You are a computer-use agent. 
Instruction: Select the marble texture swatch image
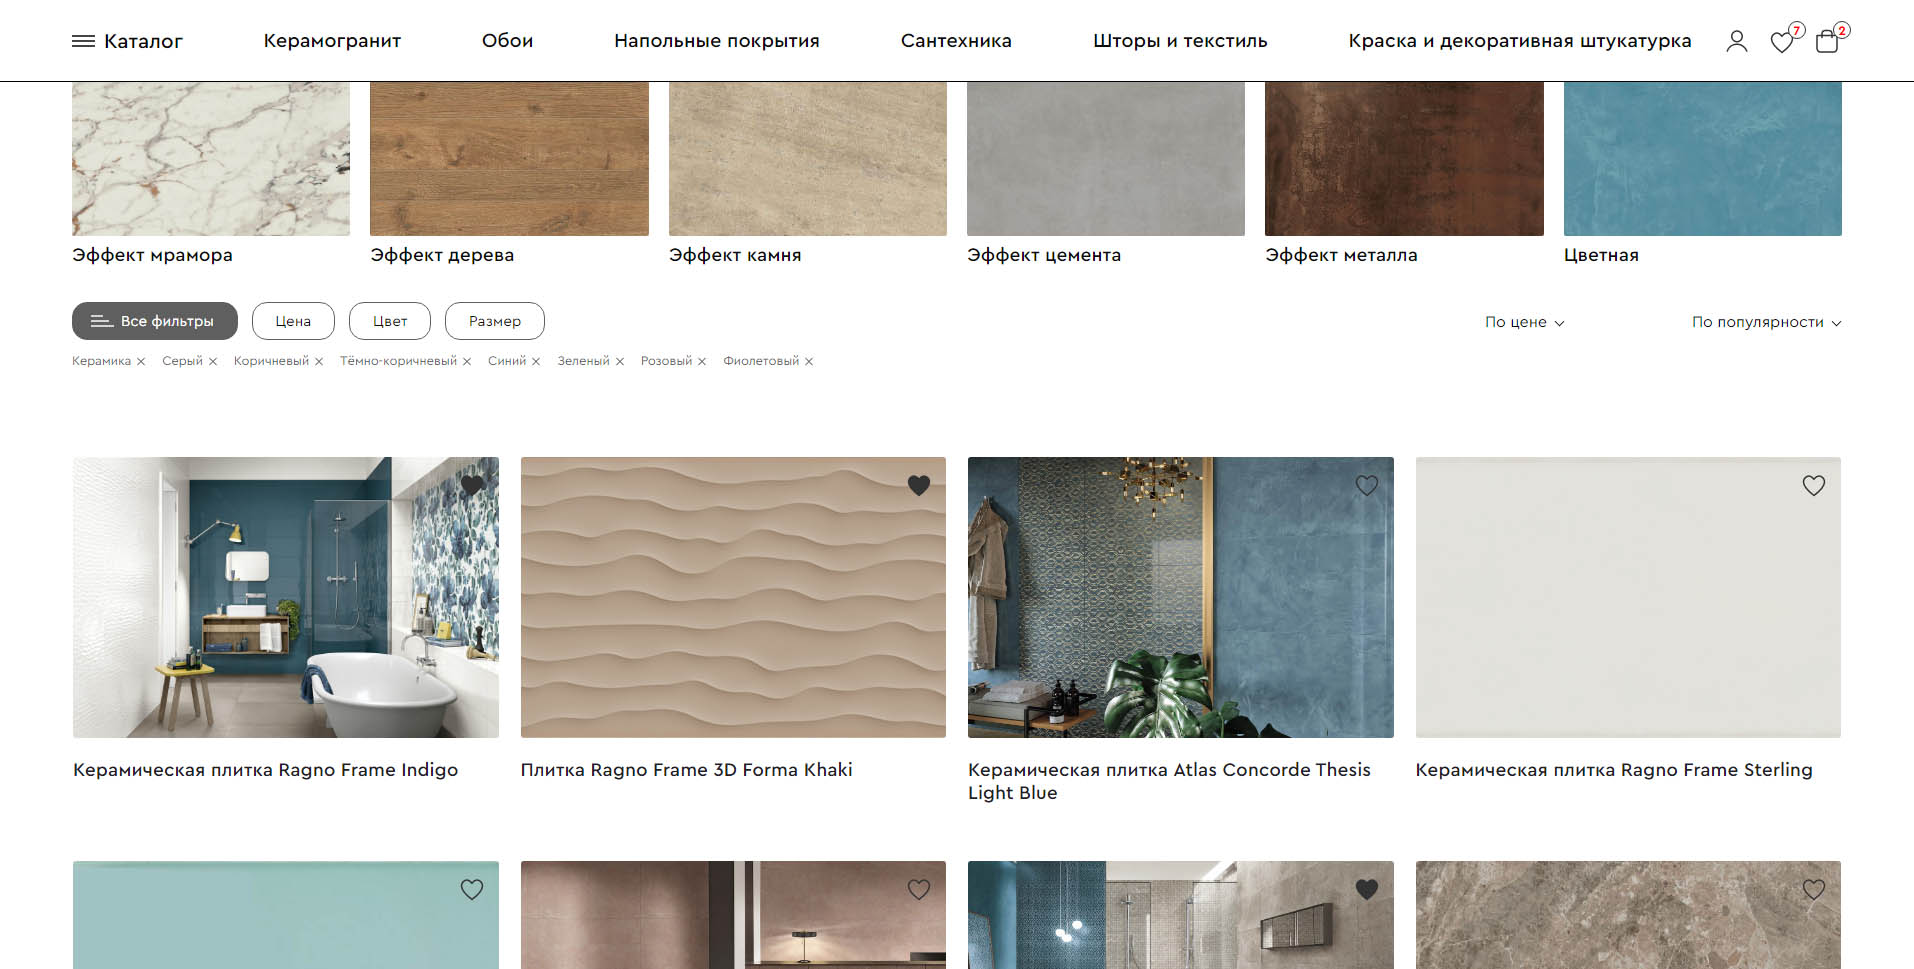tap(211, 159)
